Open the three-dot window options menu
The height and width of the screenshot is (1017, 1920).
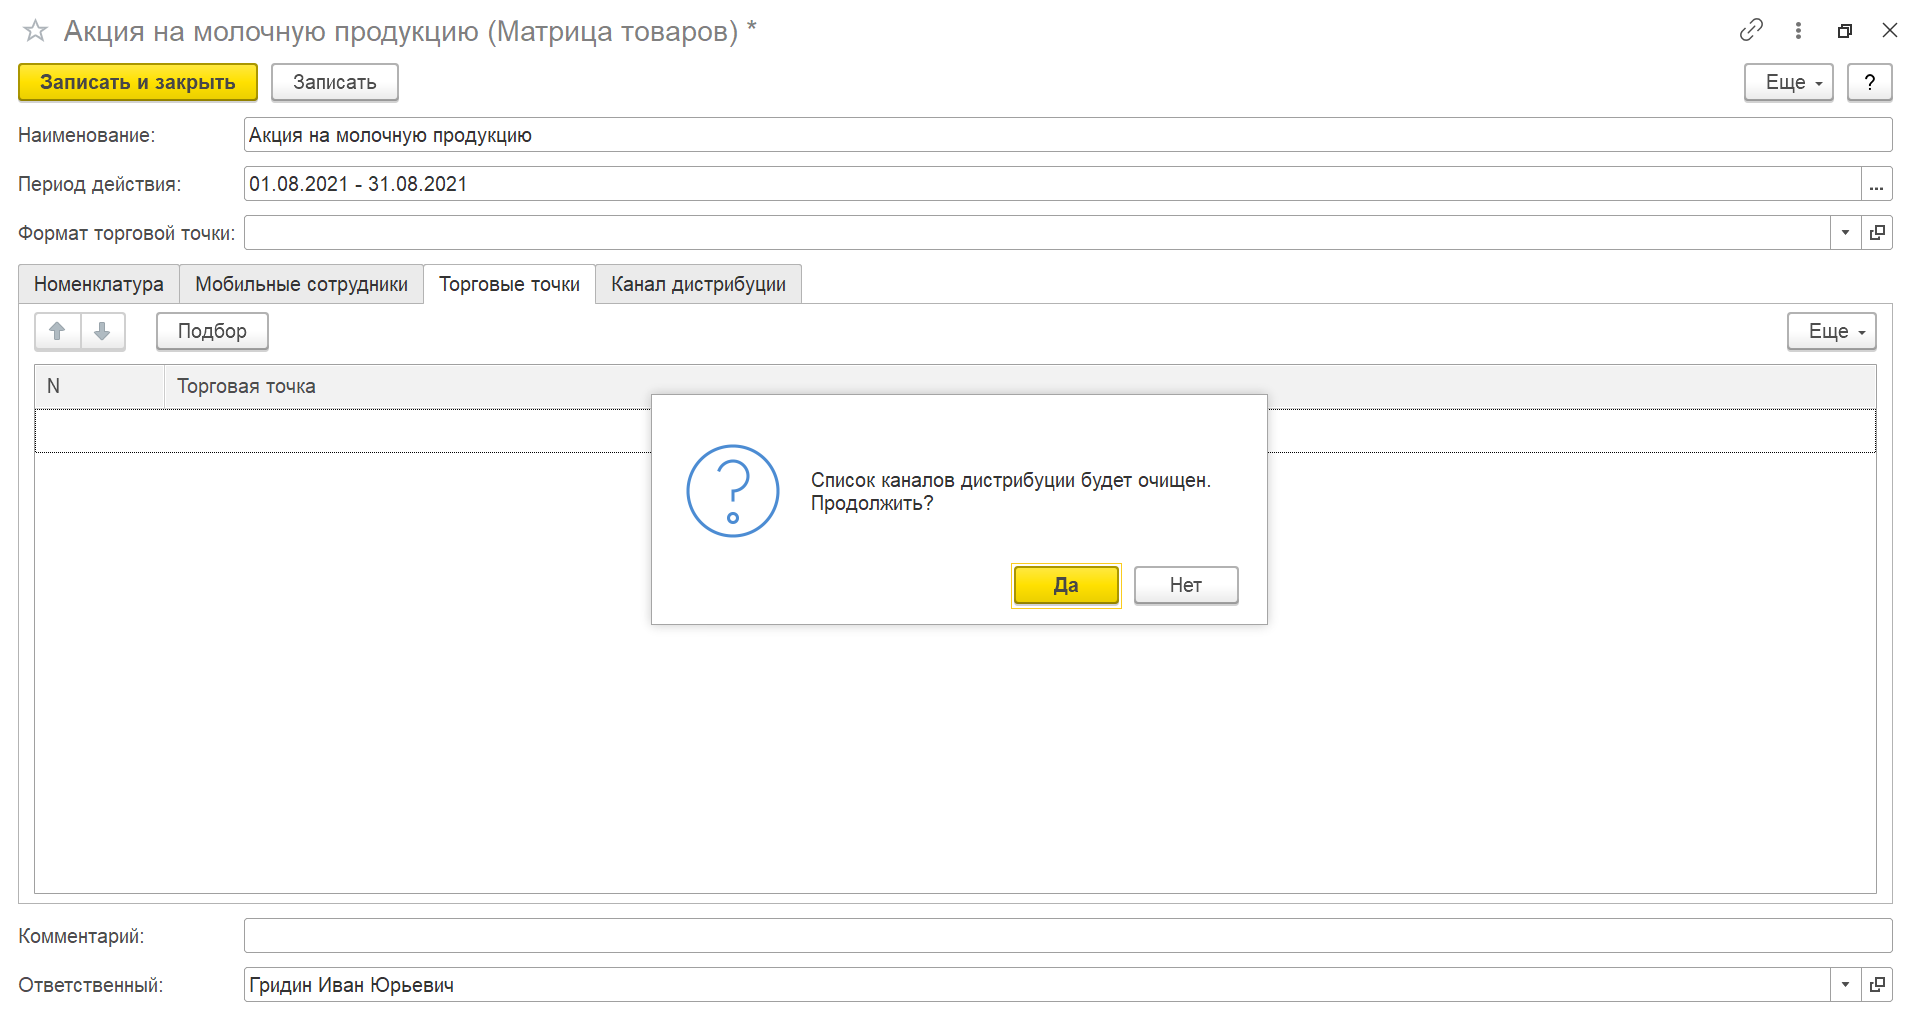1798,30
